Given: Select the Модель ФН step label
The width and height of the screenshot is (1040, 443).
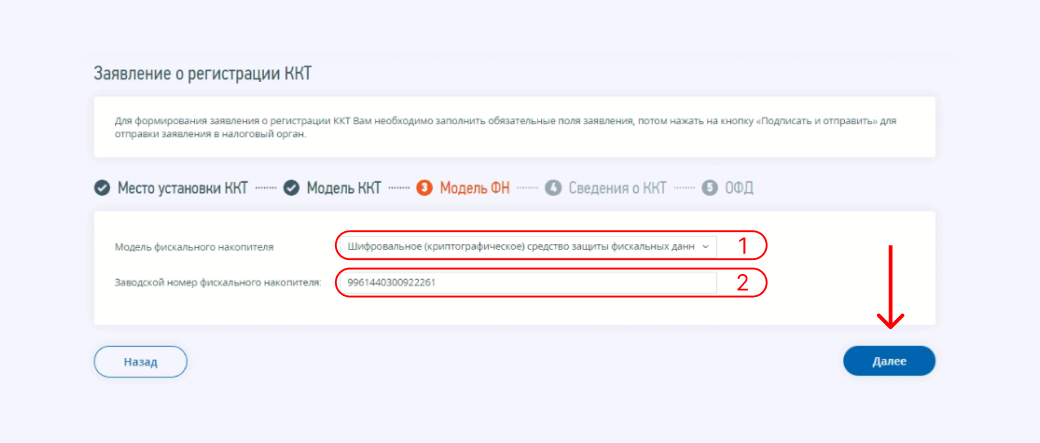Looking at the screenshot, I should 474,188.
